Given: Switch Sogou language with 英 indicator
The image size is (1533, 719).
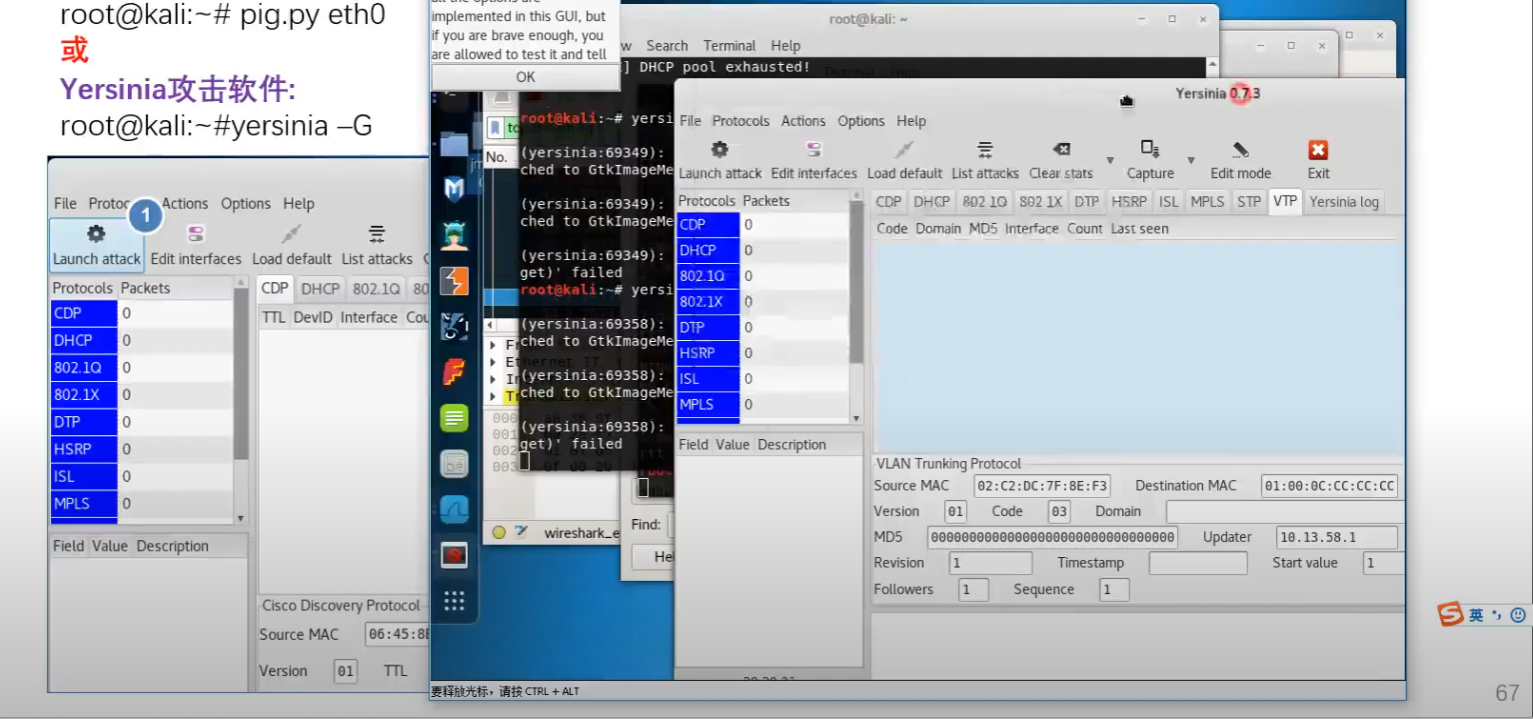Looking at the screenshot, I should click(1476, 615).
